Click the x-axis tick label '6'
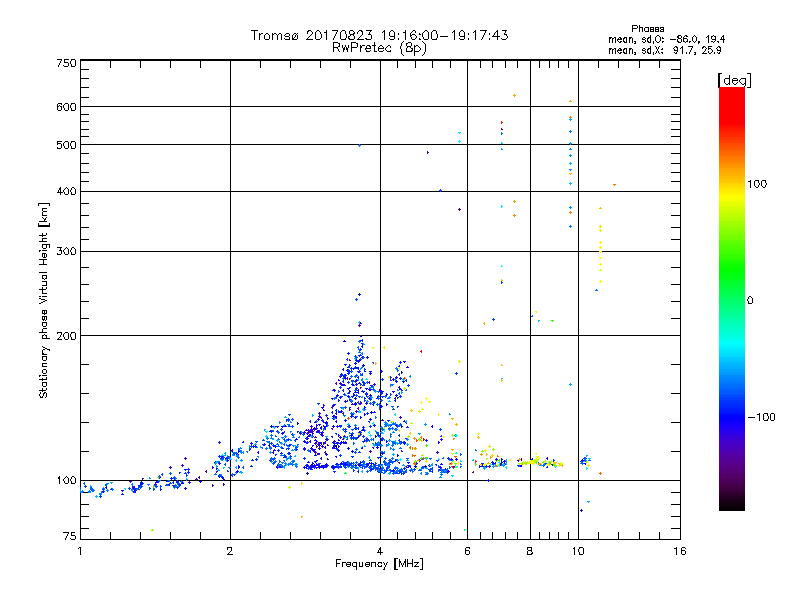 [x=467, y=551]
